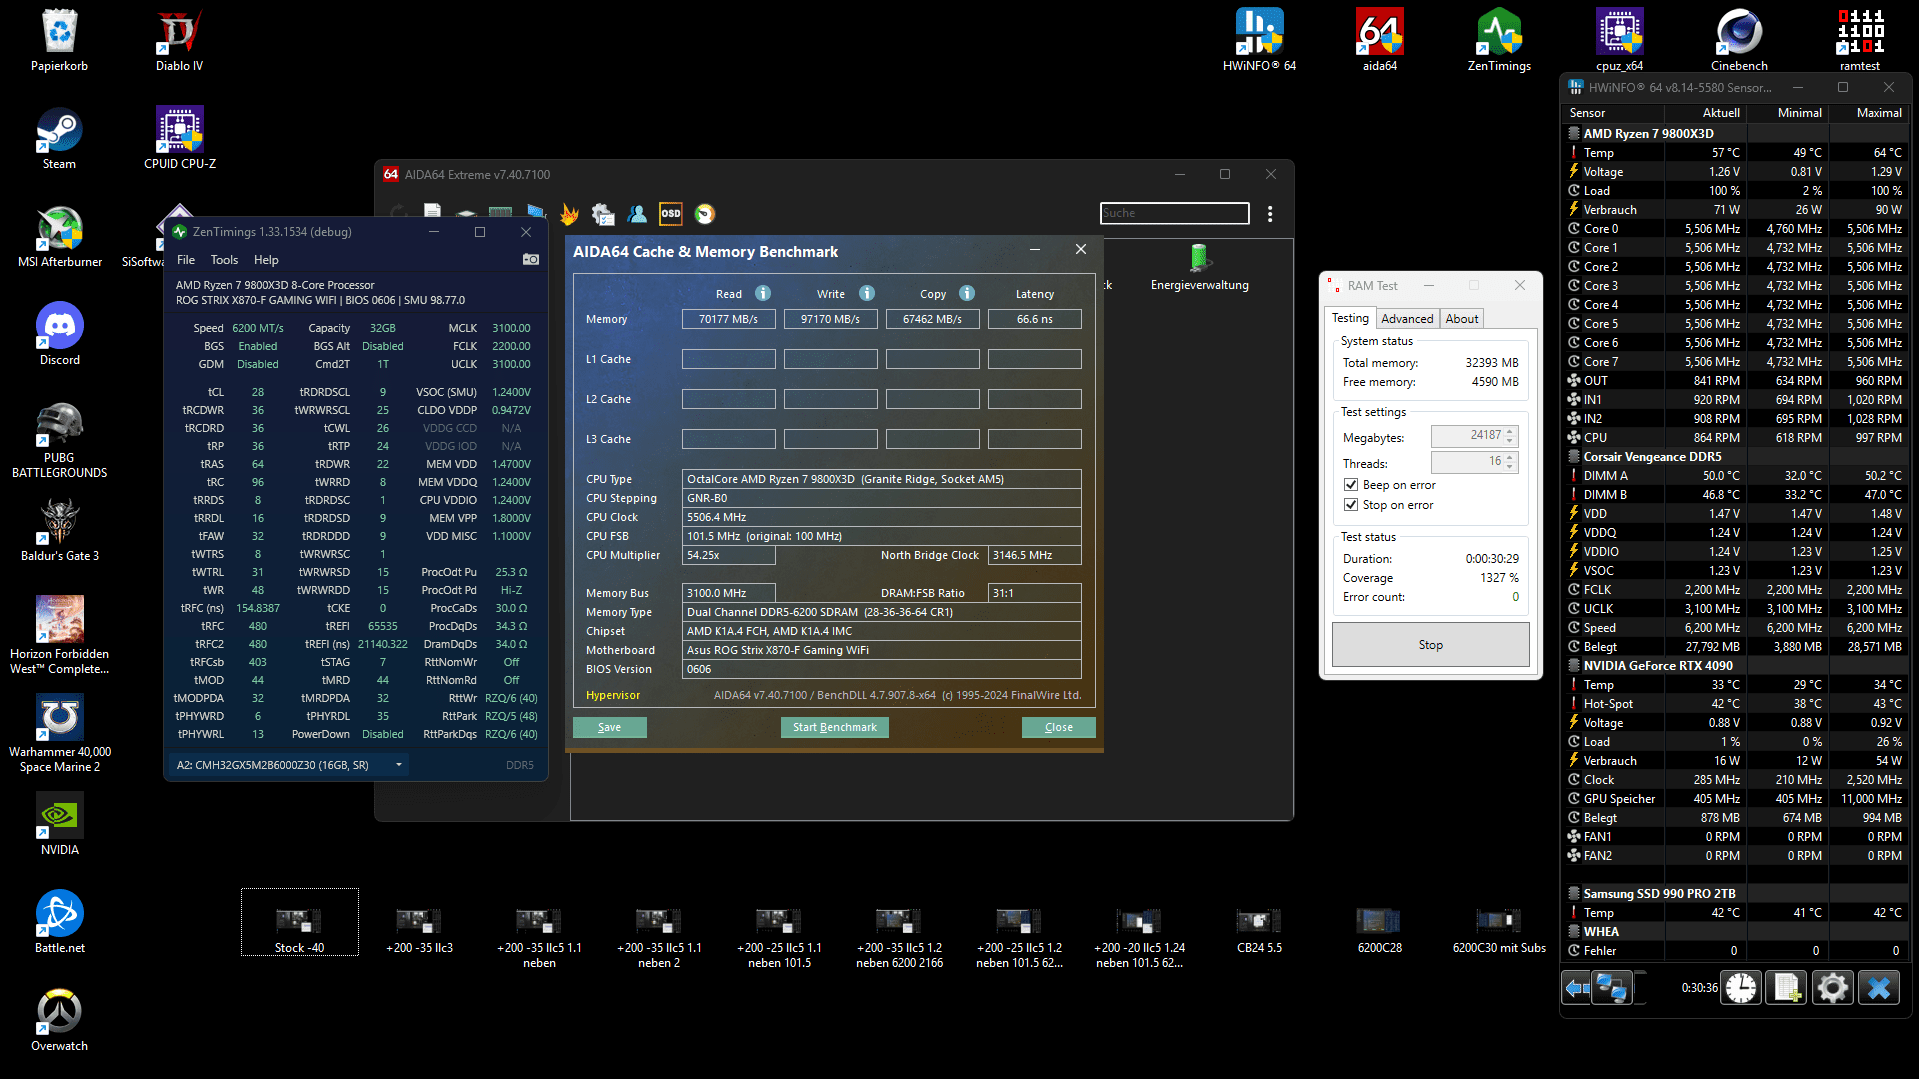Open AIDA64 preferences gear-checklist icon

click(603, 213)
